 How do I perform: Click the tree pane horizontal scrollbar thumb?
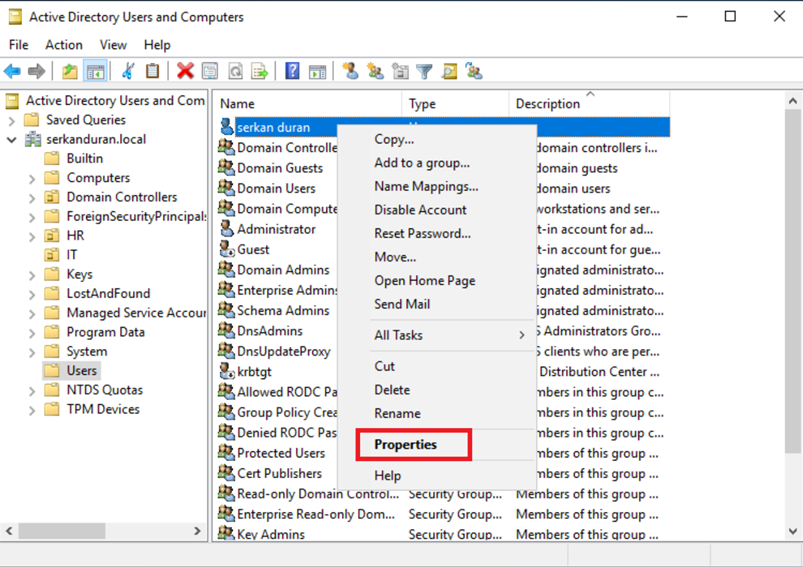(62, 531)
